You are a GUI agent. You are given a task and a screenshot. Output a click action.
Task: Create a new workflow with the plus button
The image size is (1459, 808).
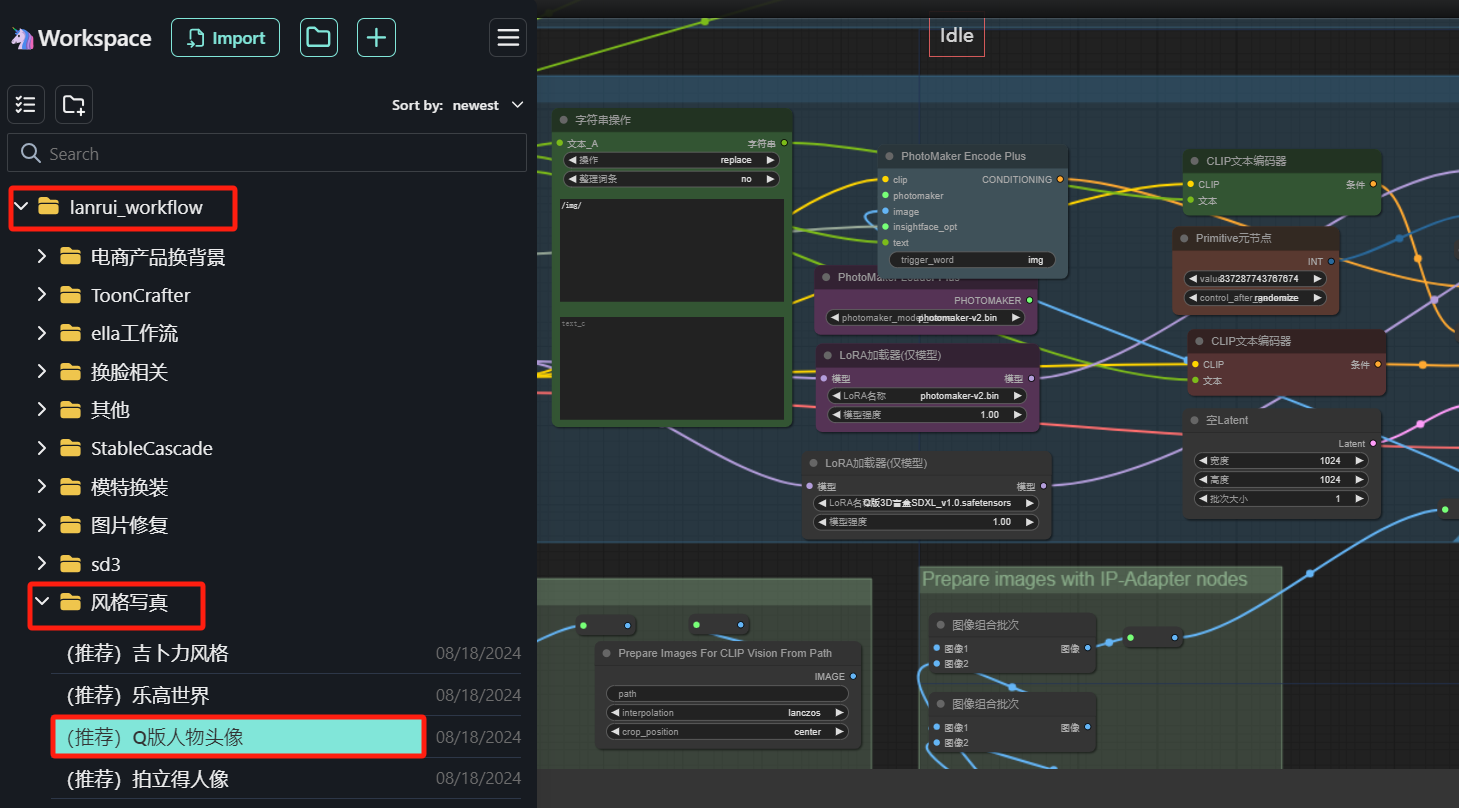tap(376, 38)
